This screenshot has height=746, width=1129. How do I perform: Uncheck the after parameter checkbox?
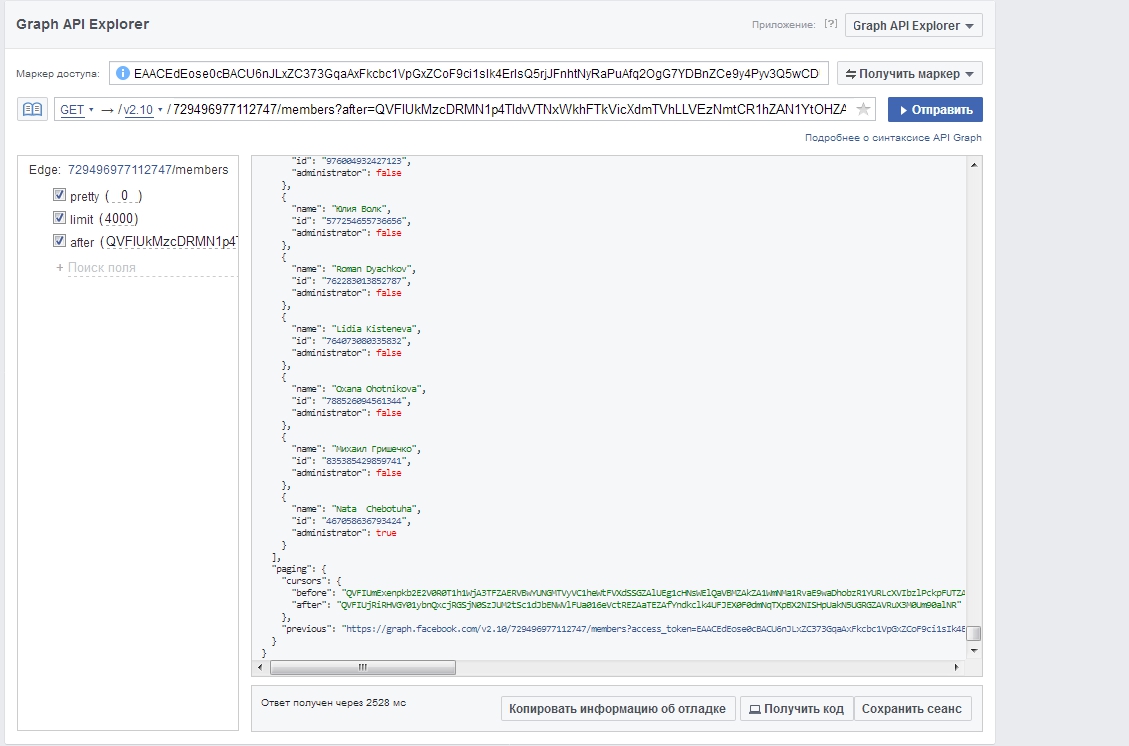click(59, 241)
